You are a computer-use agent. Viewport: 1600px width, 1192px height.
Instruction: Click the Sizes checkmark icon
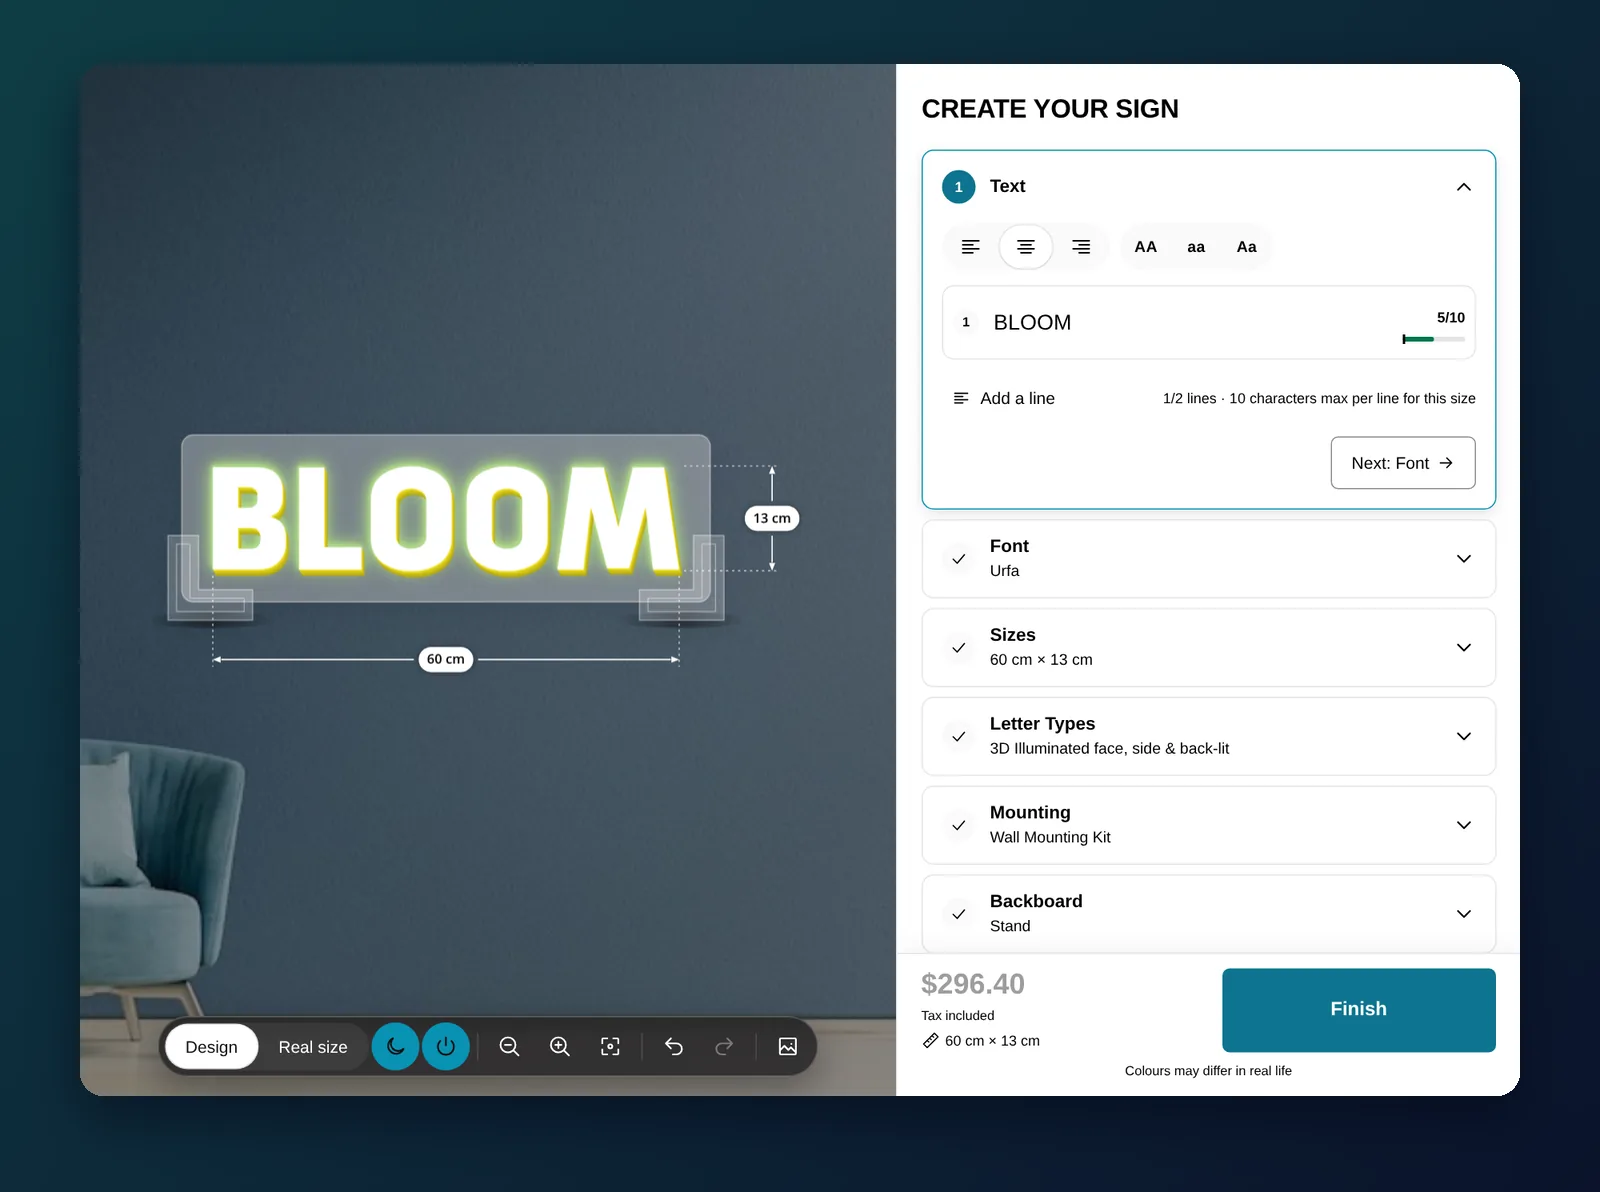[x=959, y=648]
